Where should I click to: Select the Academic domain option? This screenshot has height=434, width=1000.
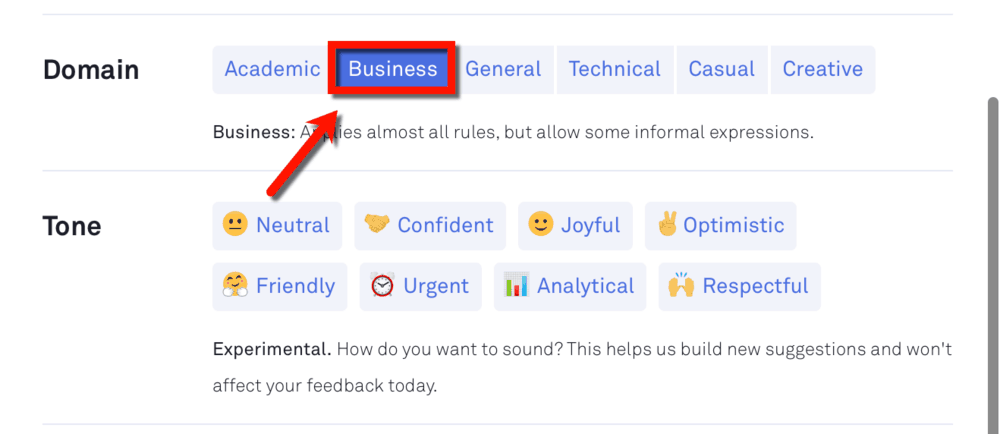click(x=272, y=69)
